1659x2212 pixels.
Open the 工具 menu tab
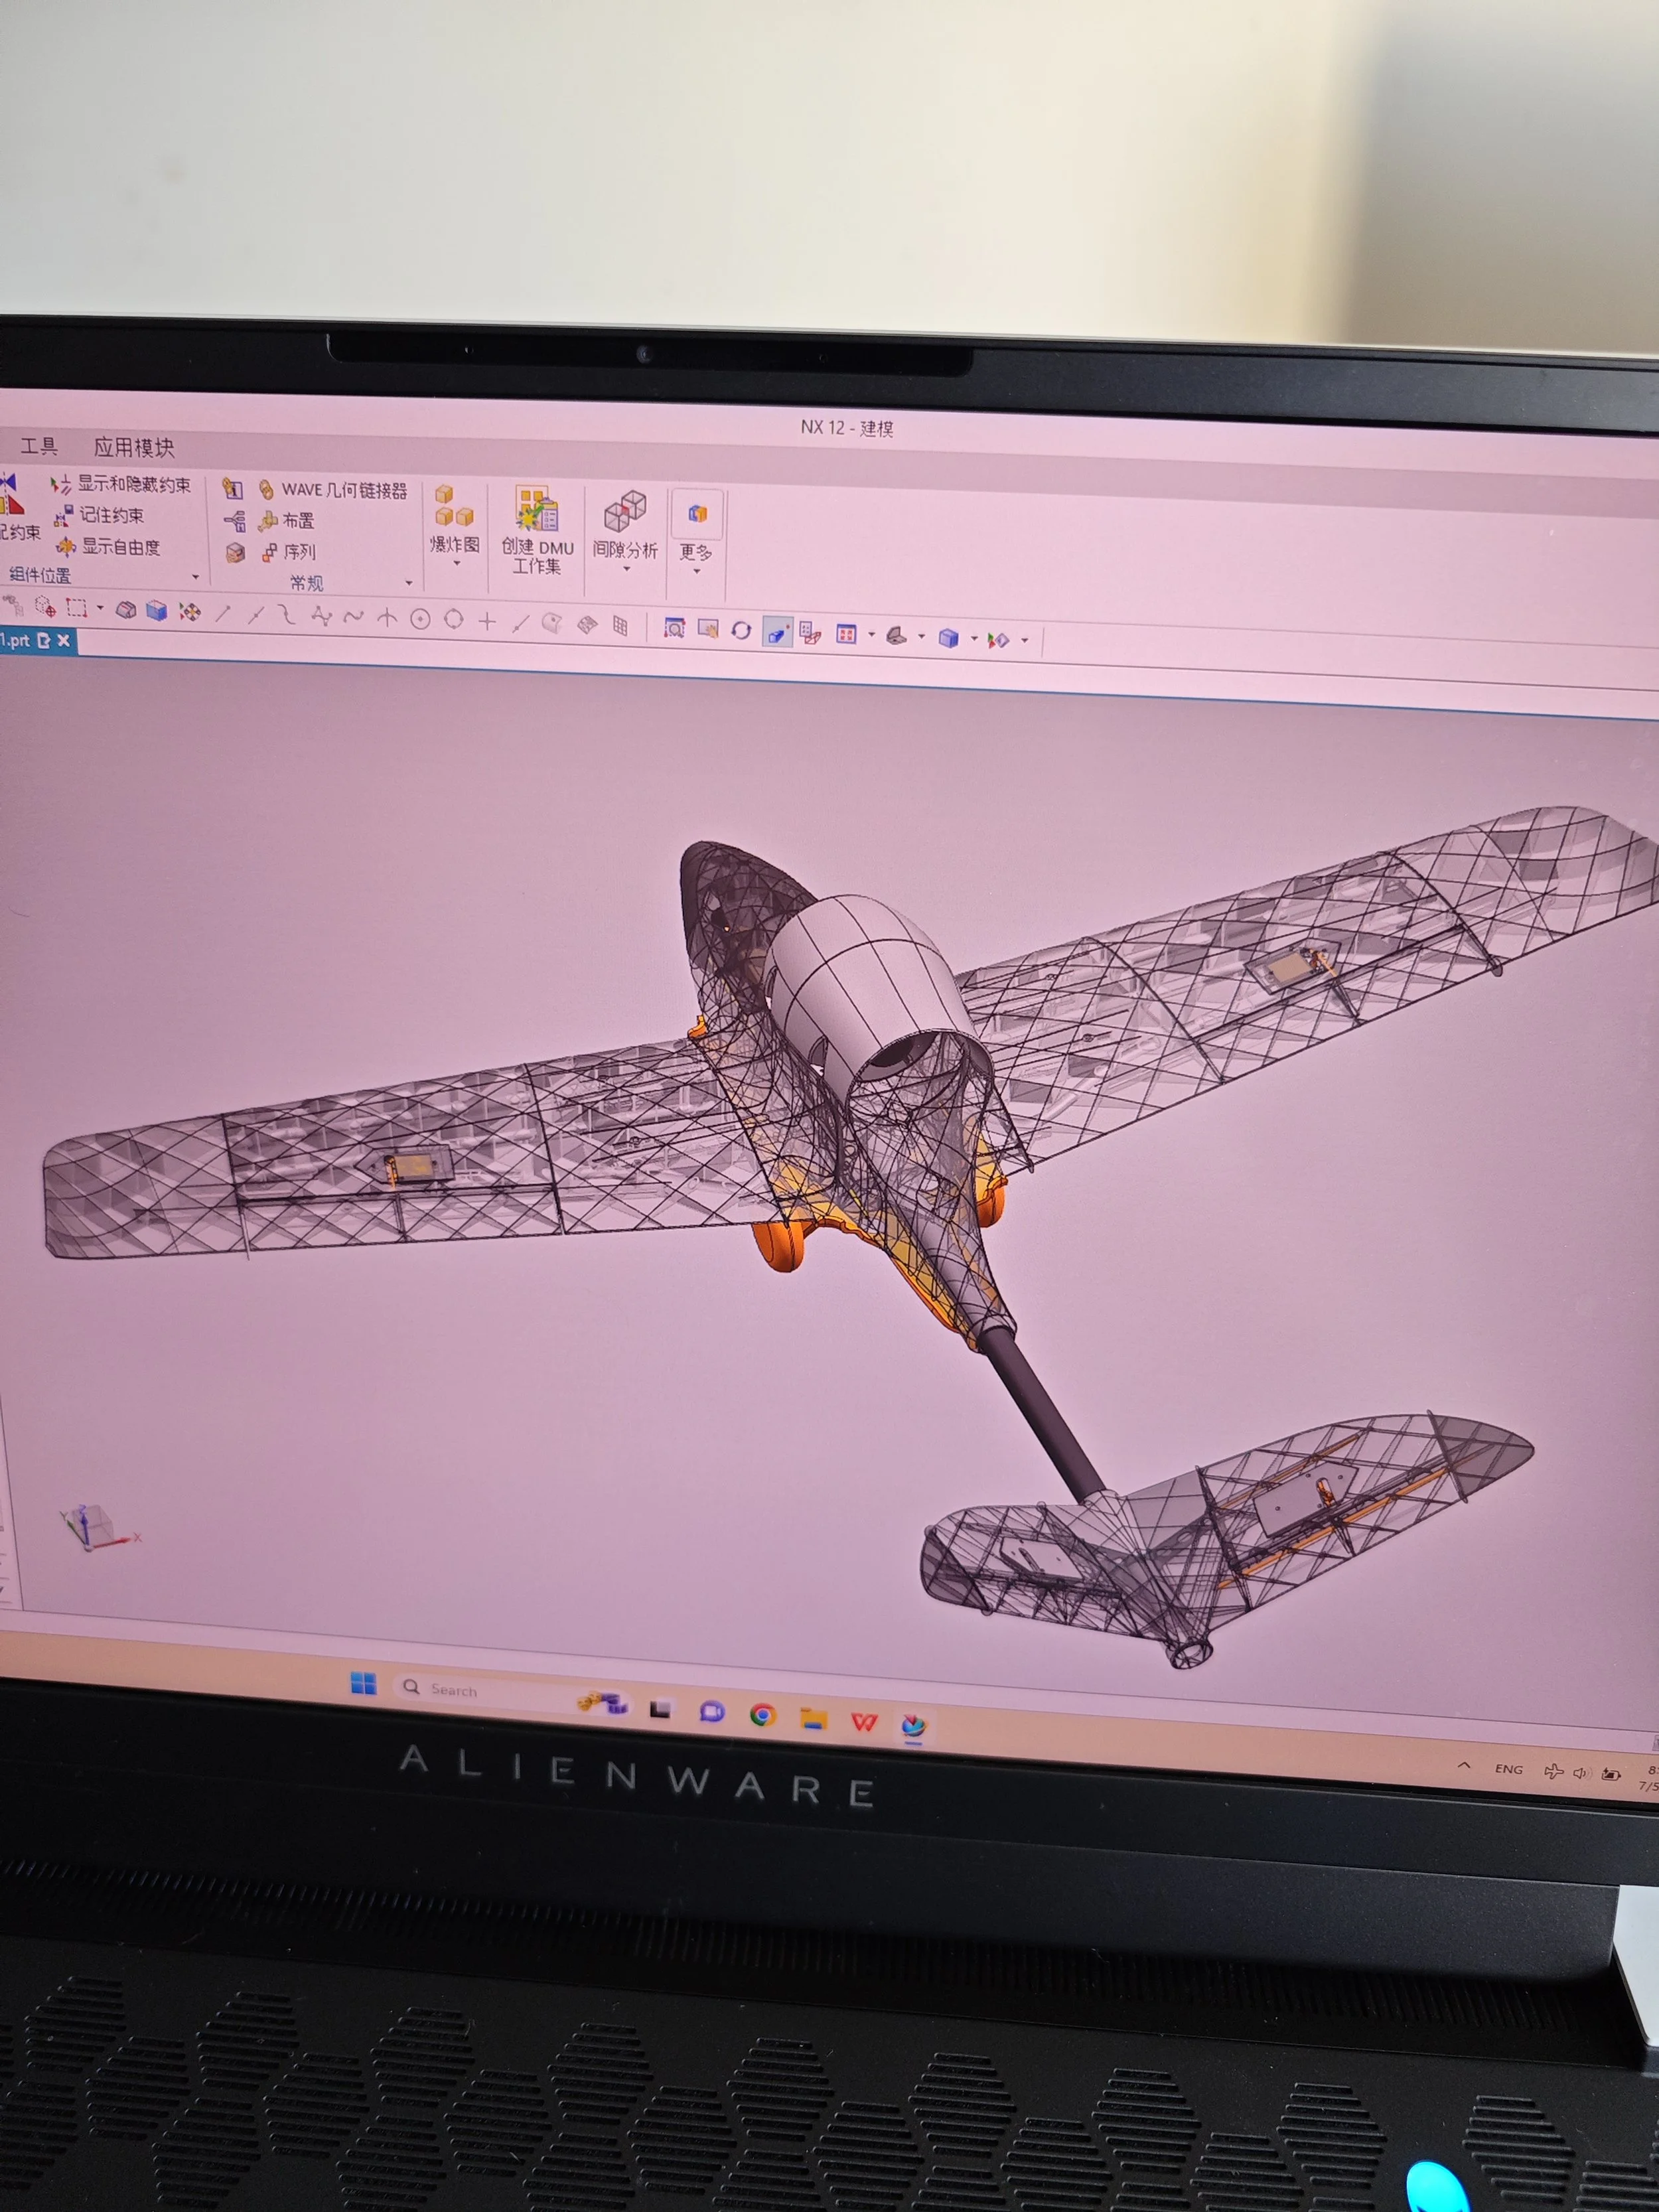pos(39,446)
